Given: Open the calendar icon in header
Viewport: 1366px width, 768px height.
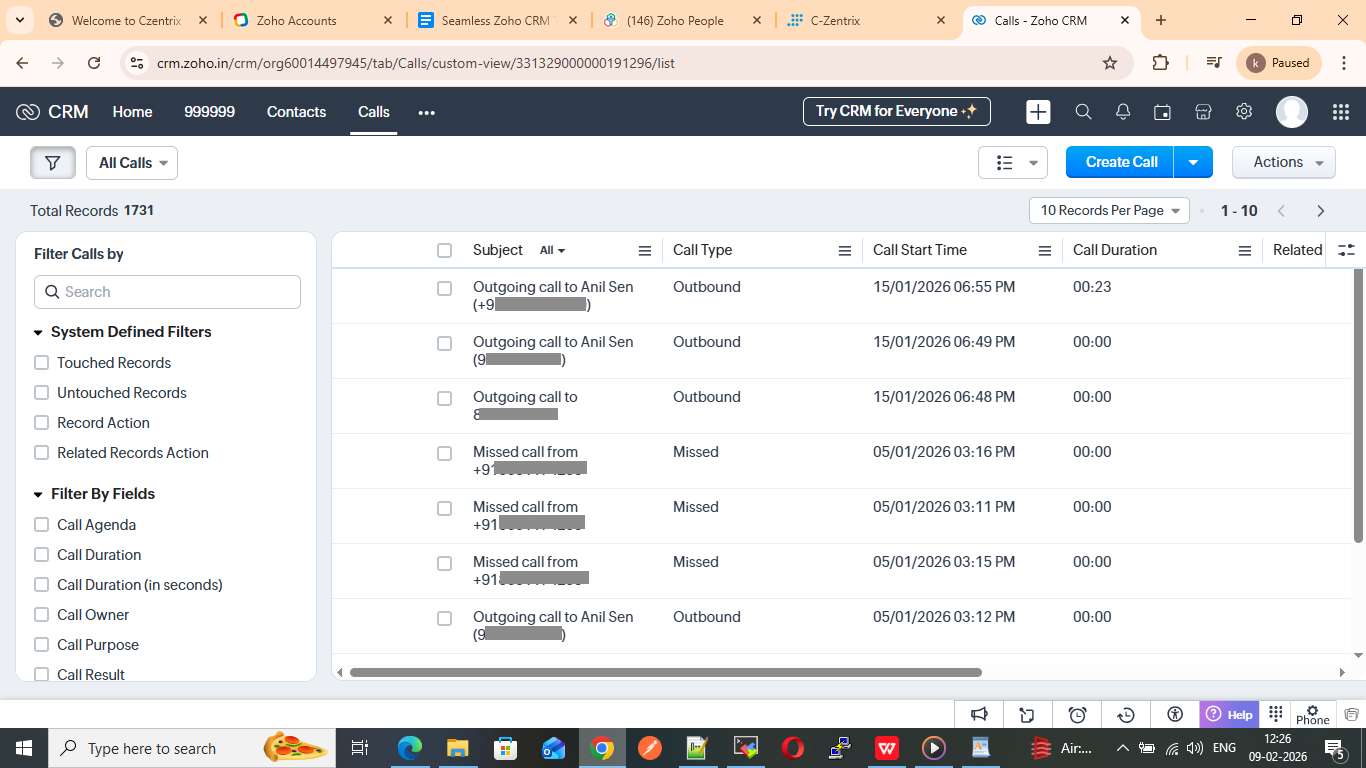Looking at the screenshot, I should coord(1162,112).
